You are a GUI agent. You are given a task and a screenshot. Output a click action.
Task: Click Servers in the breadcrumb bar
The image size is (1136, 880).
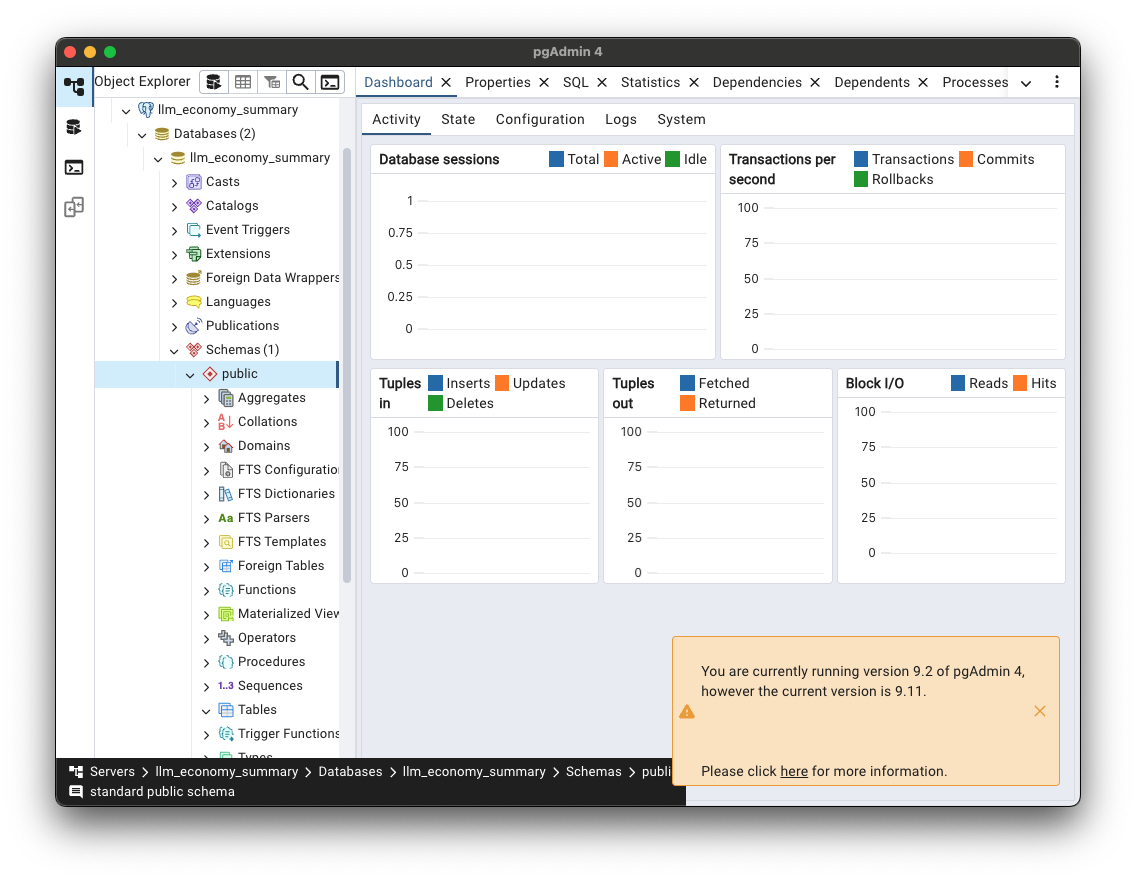pos(112,771)
